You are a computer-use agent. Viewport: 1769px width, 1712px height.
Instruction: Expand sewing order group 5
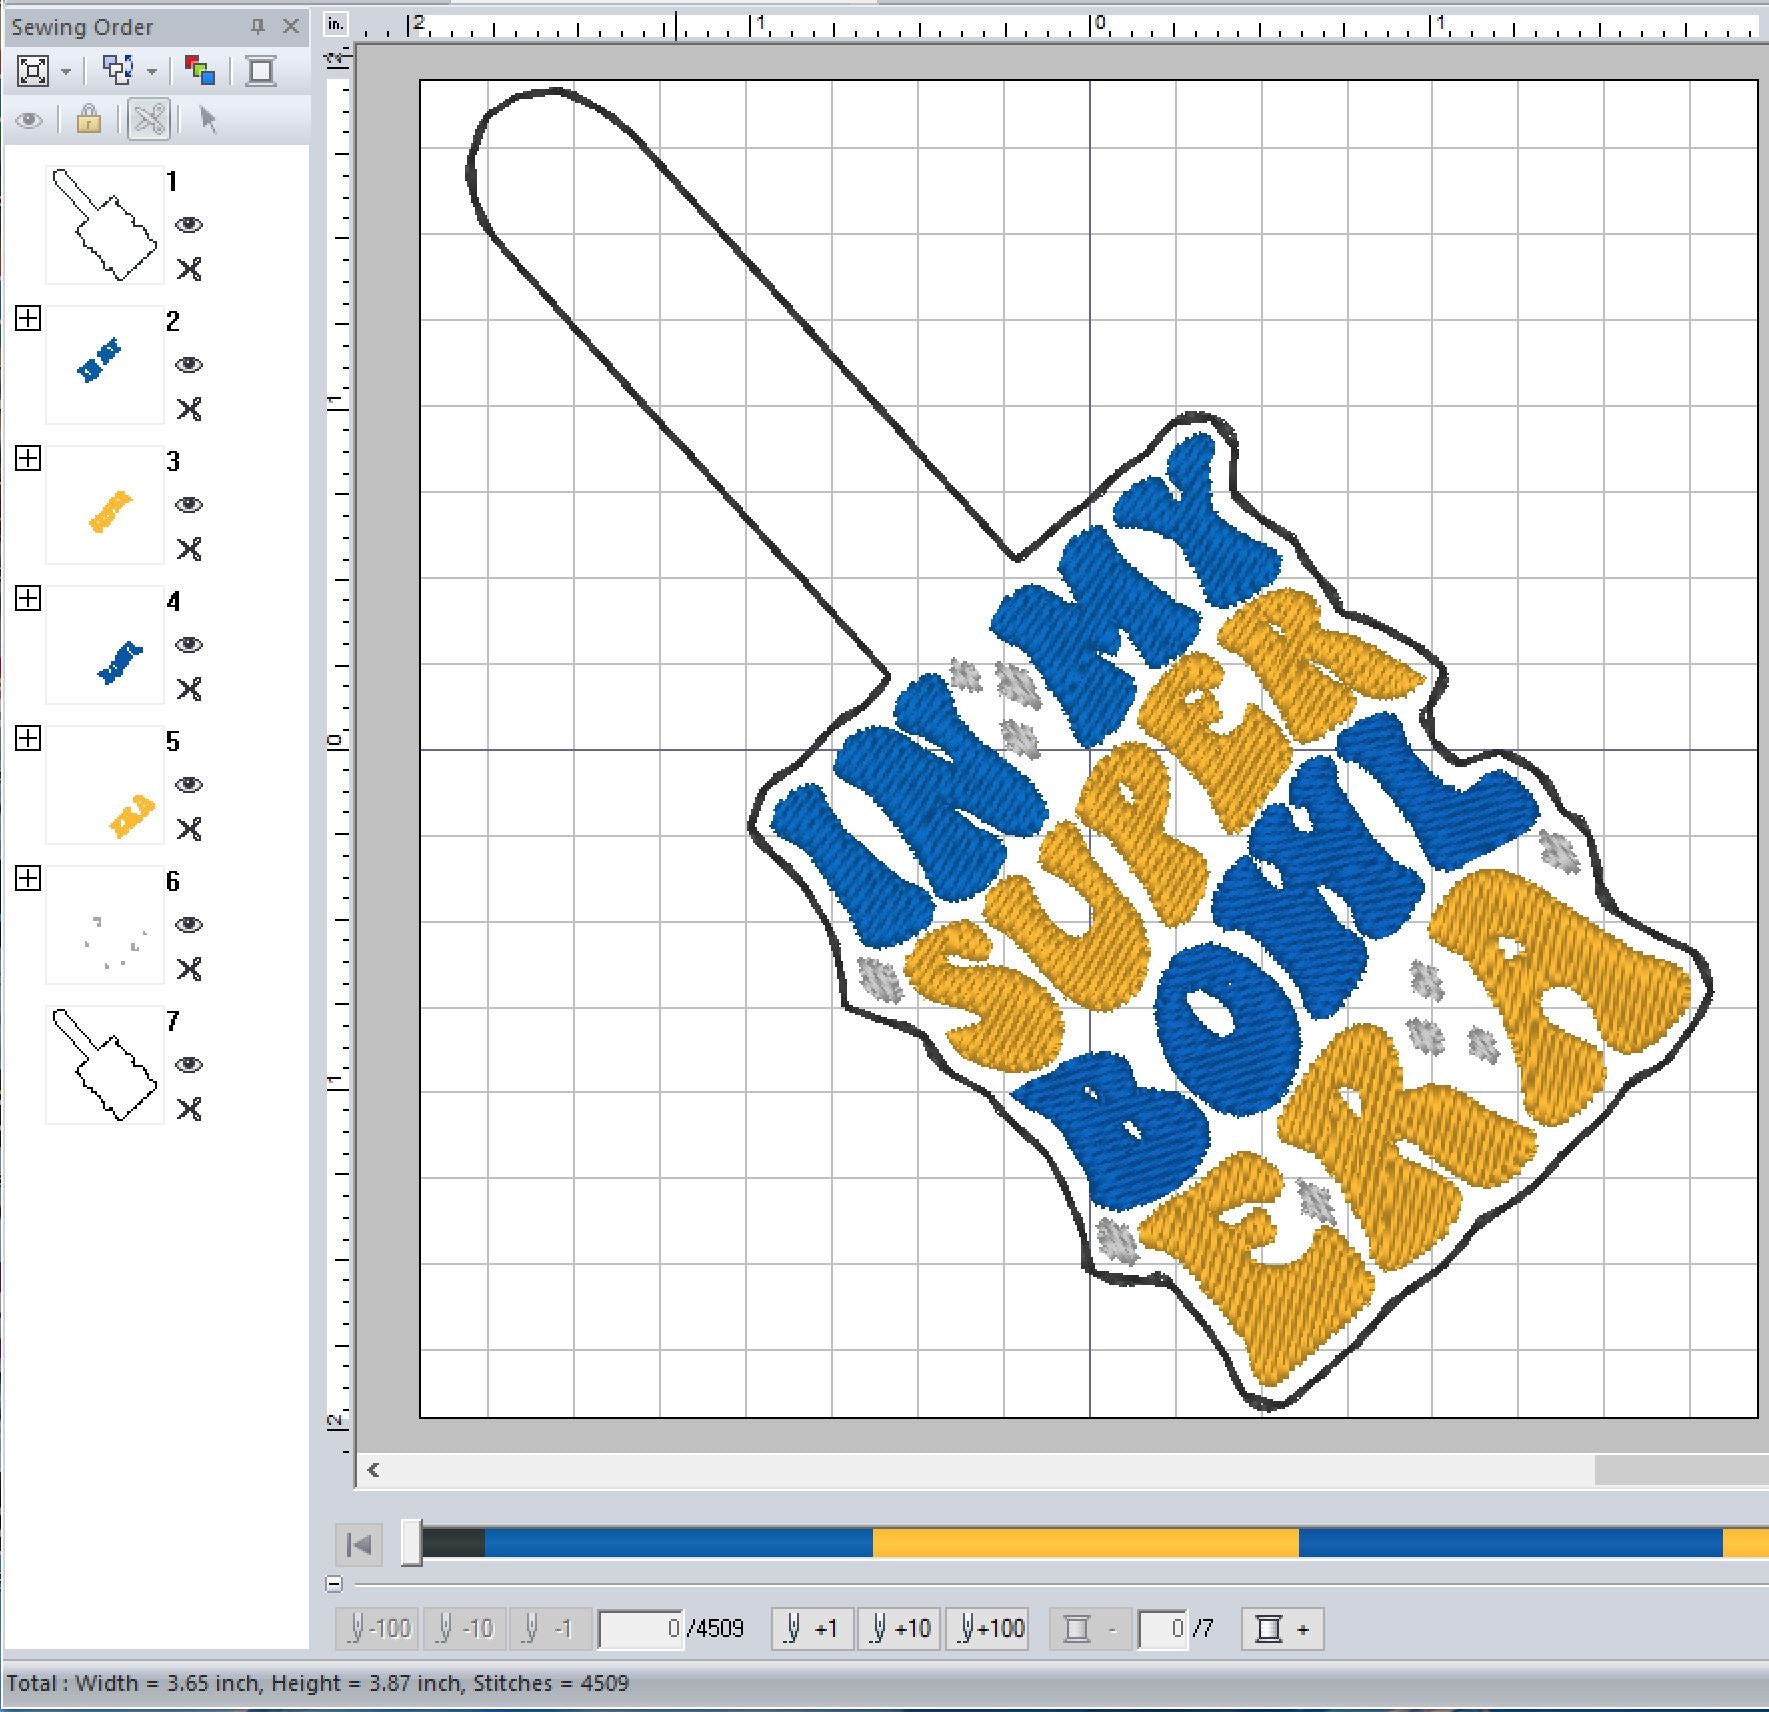tap(28, 739)
